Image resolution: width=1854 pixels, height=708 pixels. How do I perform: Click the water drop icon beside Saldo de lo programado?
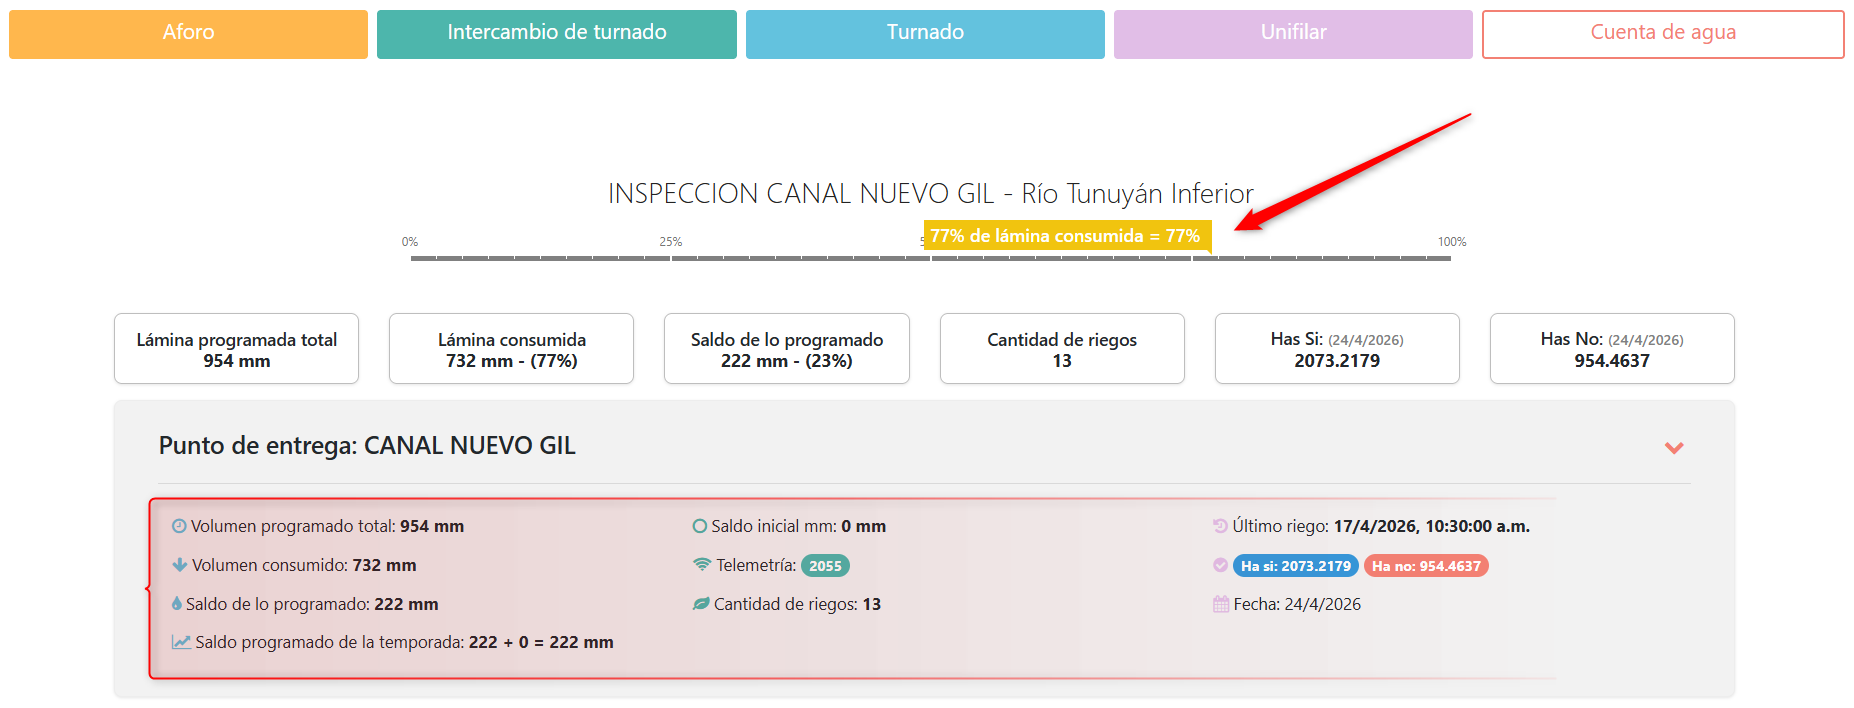[x=177, y=604]
